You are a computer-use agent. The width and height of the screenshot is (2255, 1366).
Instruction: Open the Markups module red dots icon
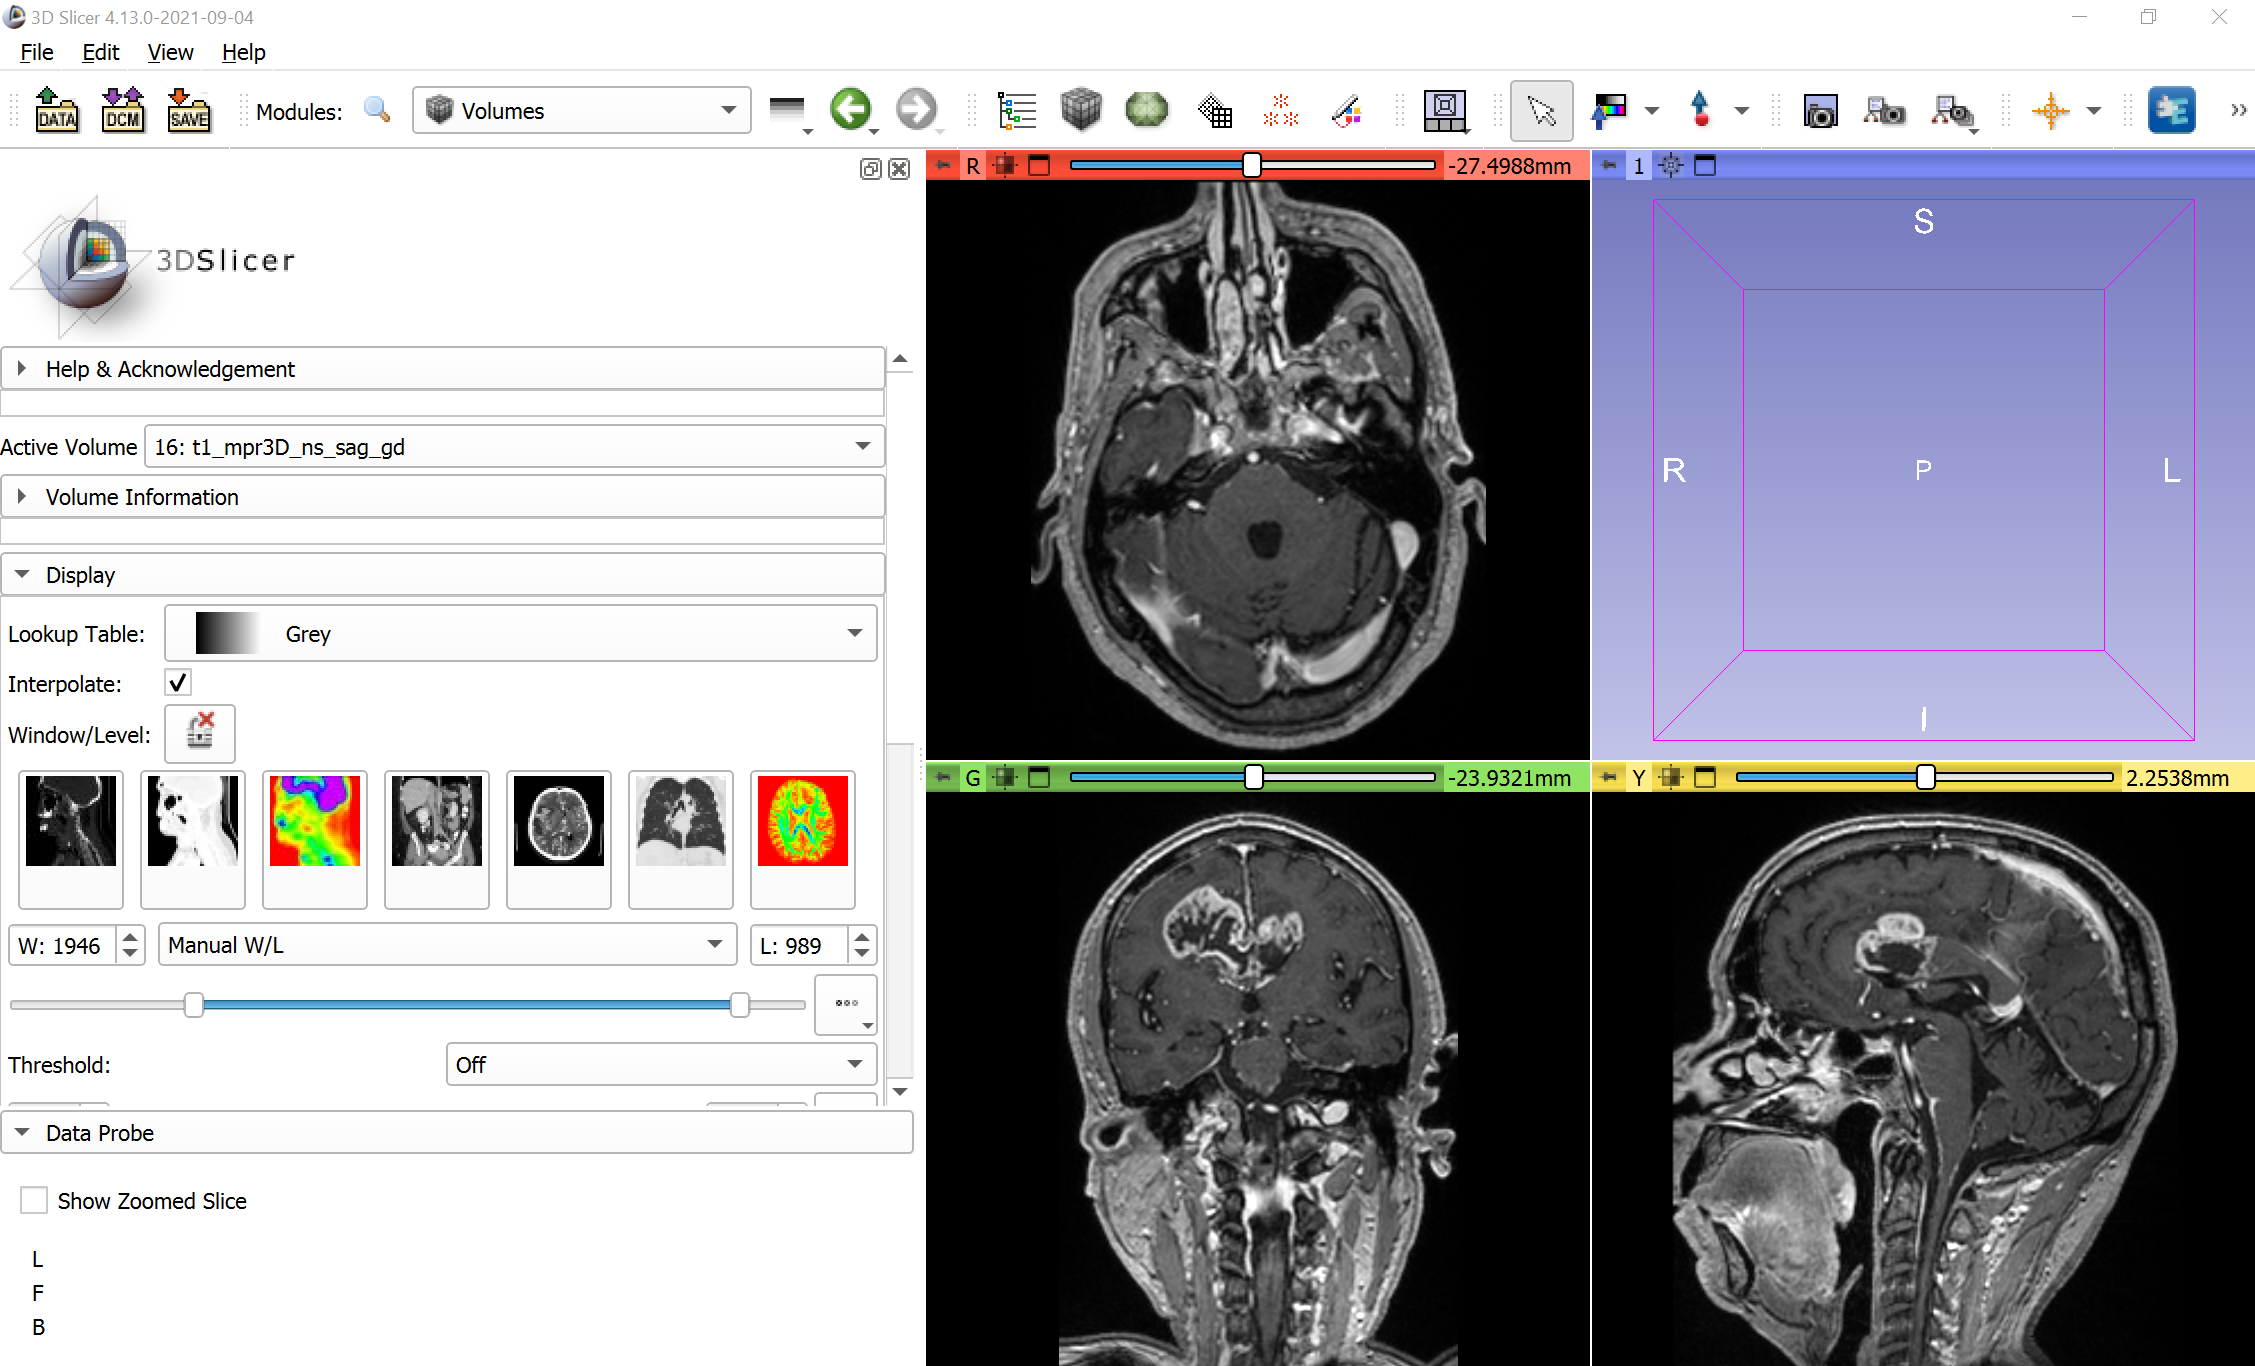pyautogui.click(x=1280, y=110)
